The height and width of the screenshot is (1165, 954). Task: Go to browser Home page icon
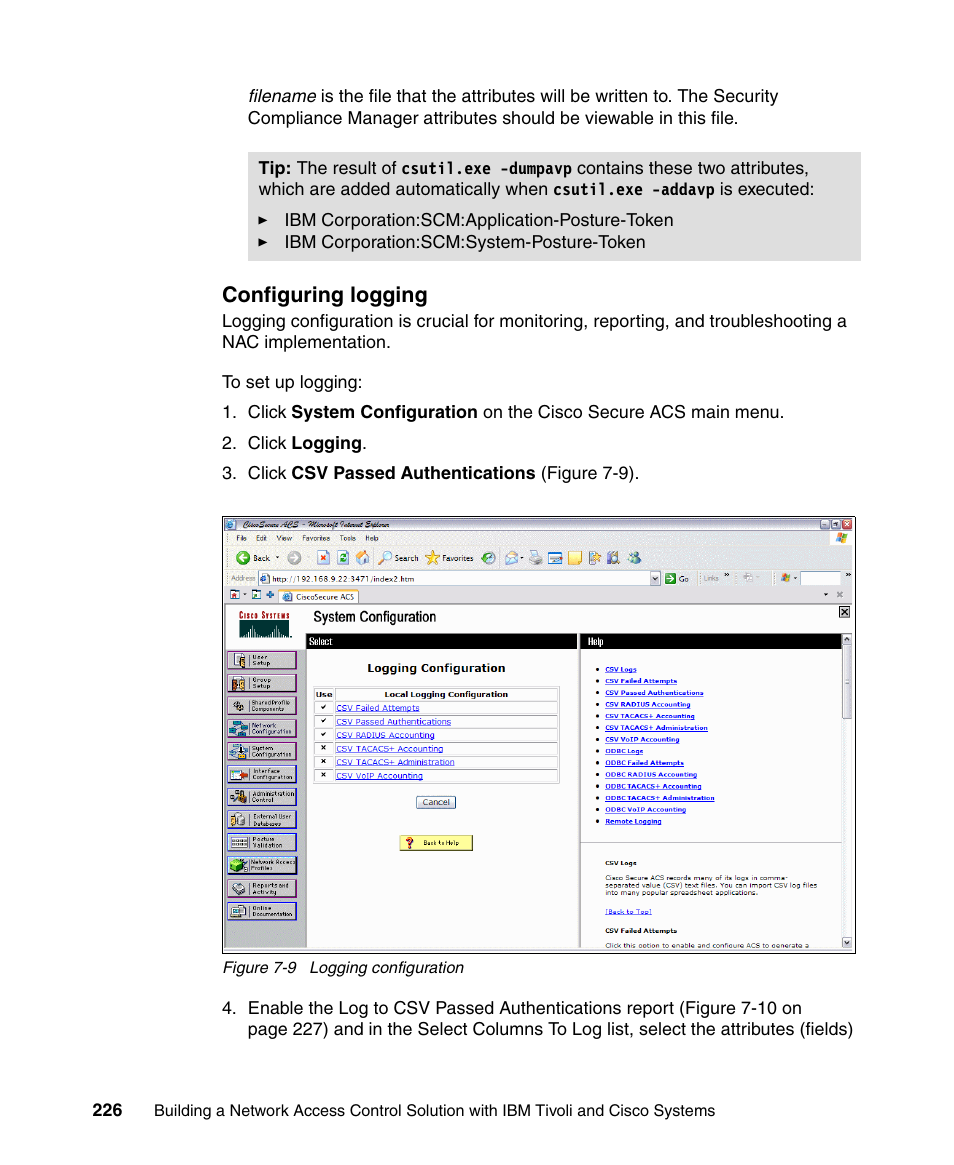[x=363, y=558]
